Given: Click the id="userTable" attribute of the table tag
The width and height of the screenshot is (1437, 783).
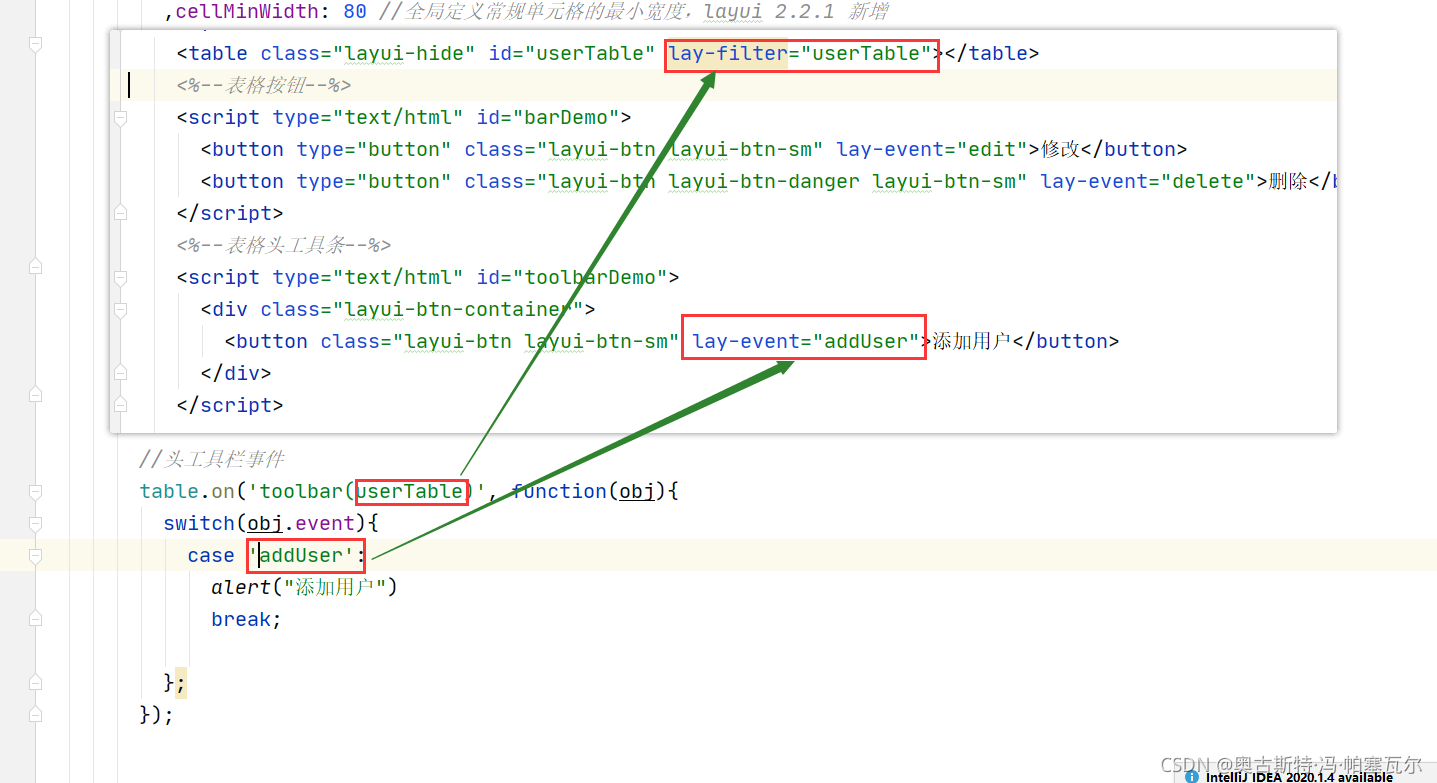Looking at the screenshot, I should click(x=572, y=53).
